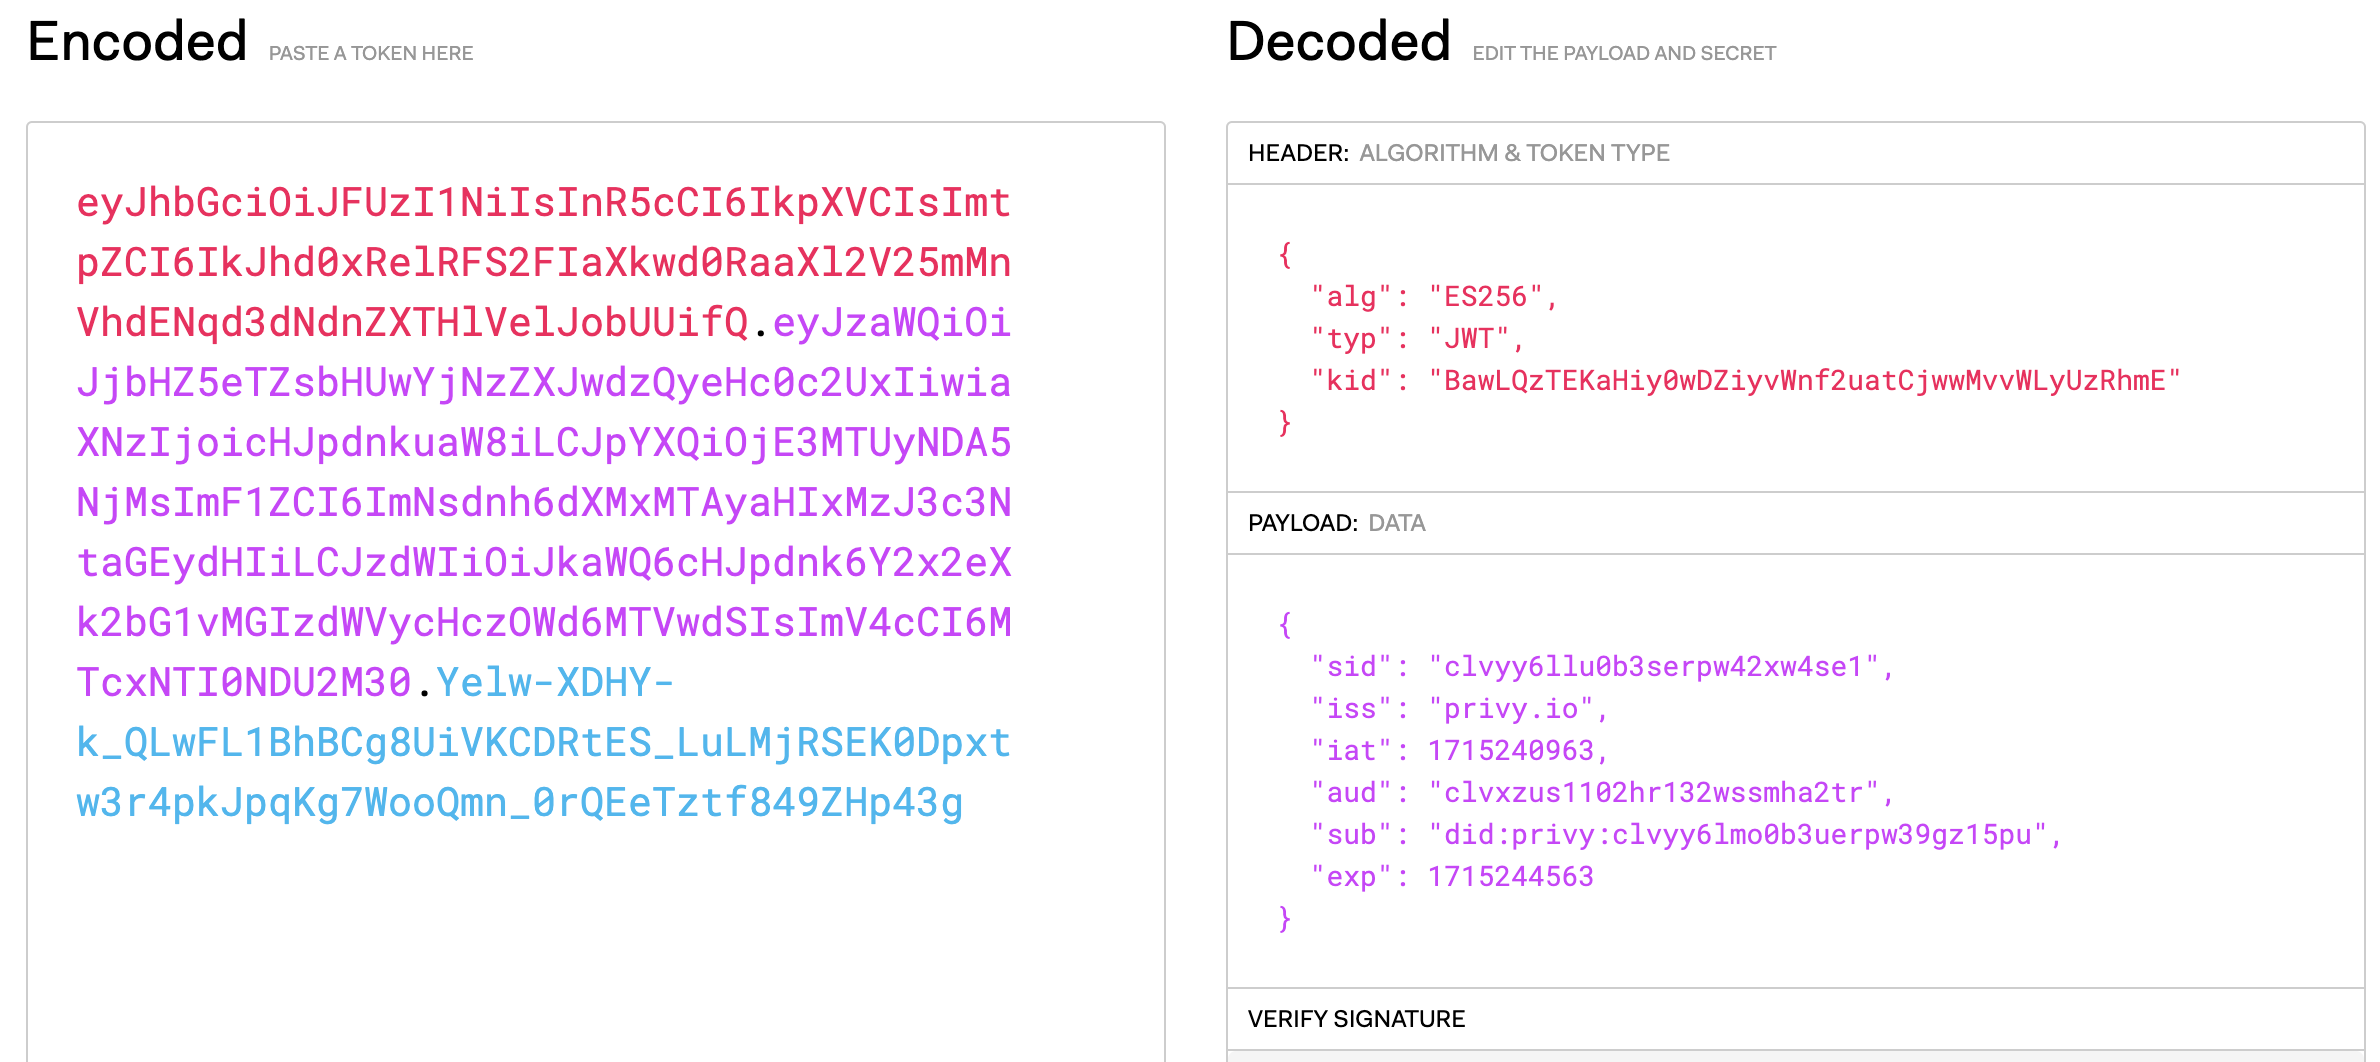Click the red segment 'VhdENqd3dNdnZXTHlVelJobUUifQ'
The image size is (2380, 1062).
pyautogui.click(x=413, y=323)
